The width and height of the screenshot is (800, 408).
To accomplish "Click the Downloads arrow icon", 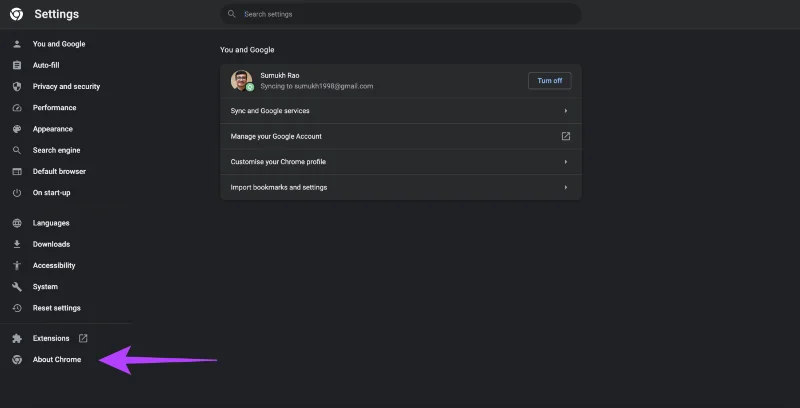I will (x=17, y=244).
